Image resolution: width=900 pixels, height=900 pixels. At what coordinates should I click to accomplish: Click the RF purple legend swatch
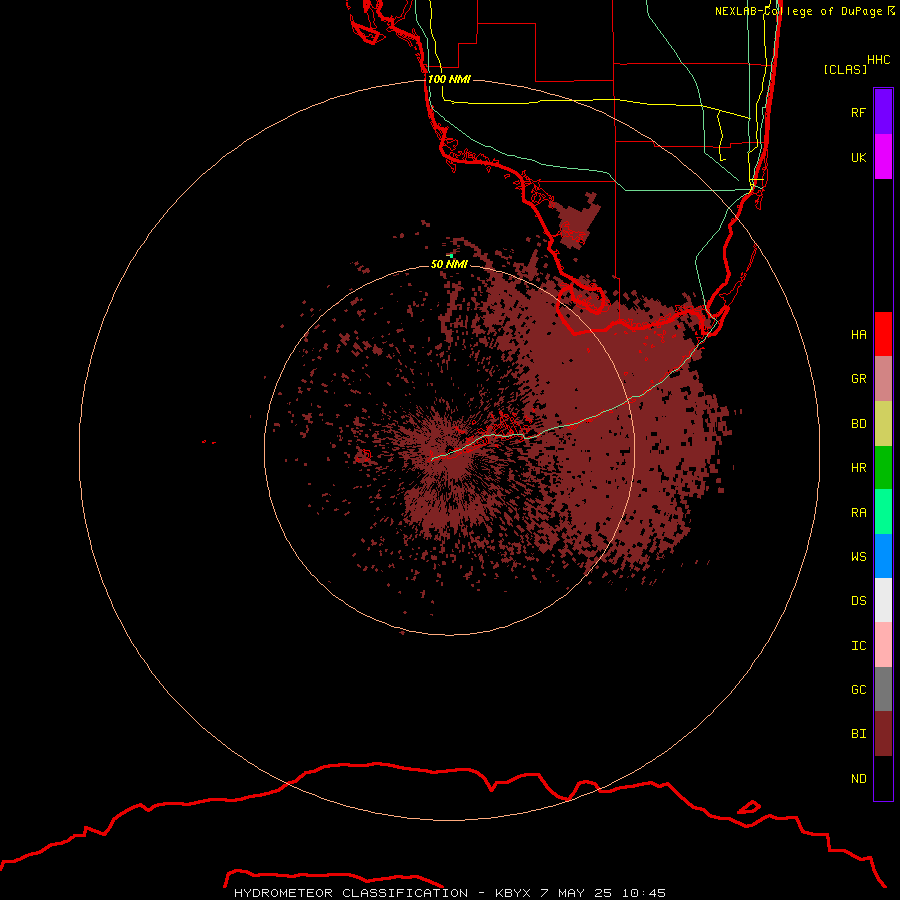tap(883, 112)
